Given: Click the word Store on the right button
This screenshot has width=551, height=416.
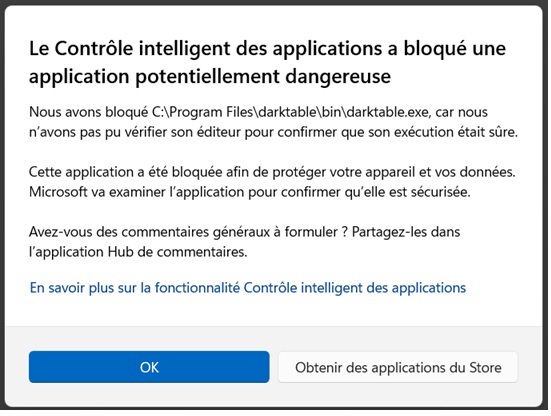Looking at the screenshot, I should pos(485,368).
